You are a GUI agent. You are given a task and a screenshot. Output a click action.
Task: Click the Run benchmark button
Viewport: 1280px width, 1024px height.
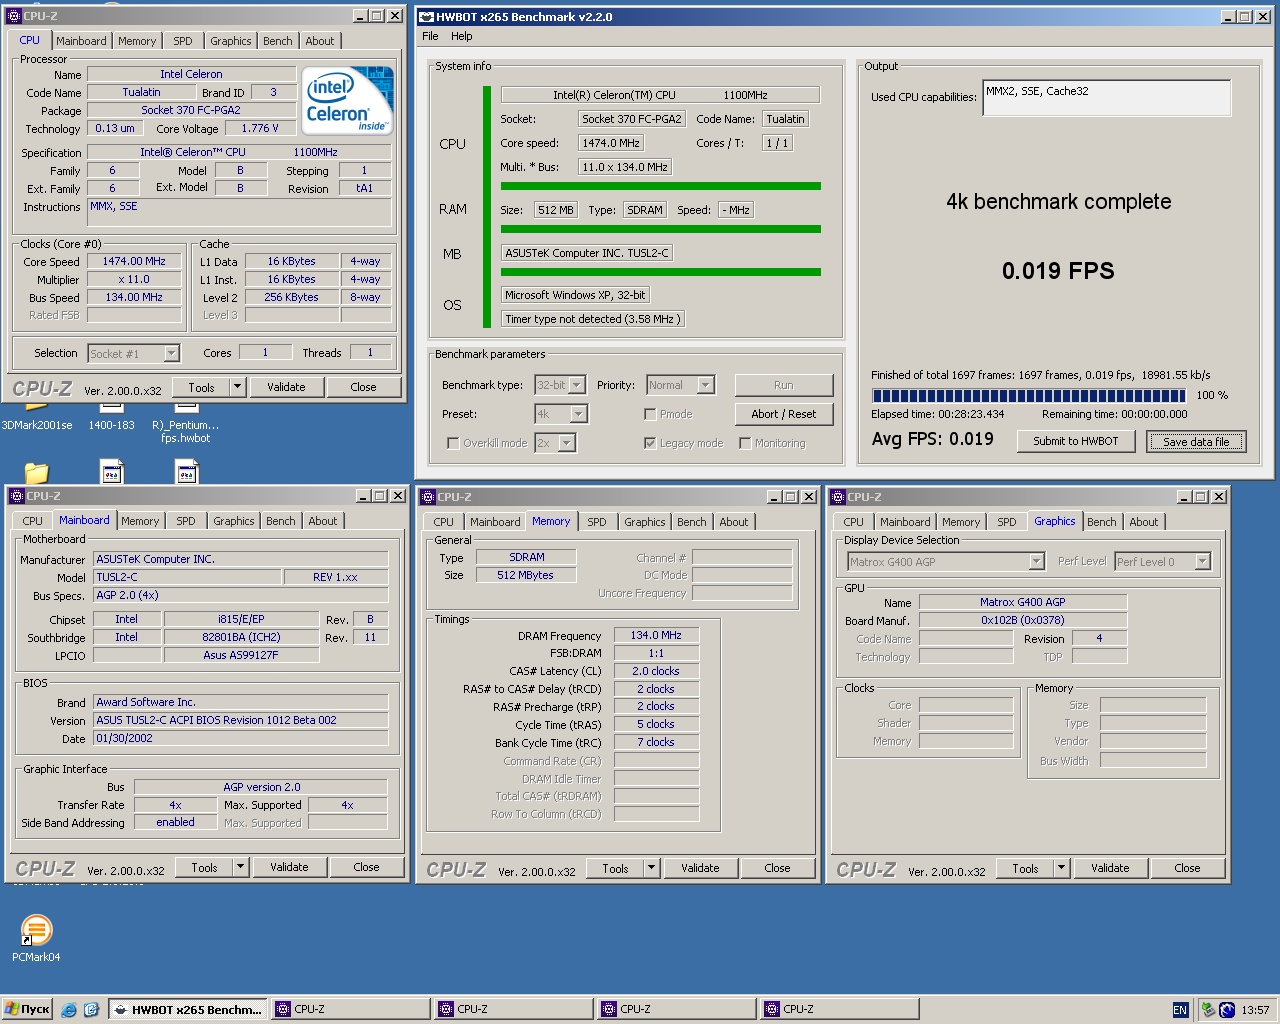(x=784, y=385)
